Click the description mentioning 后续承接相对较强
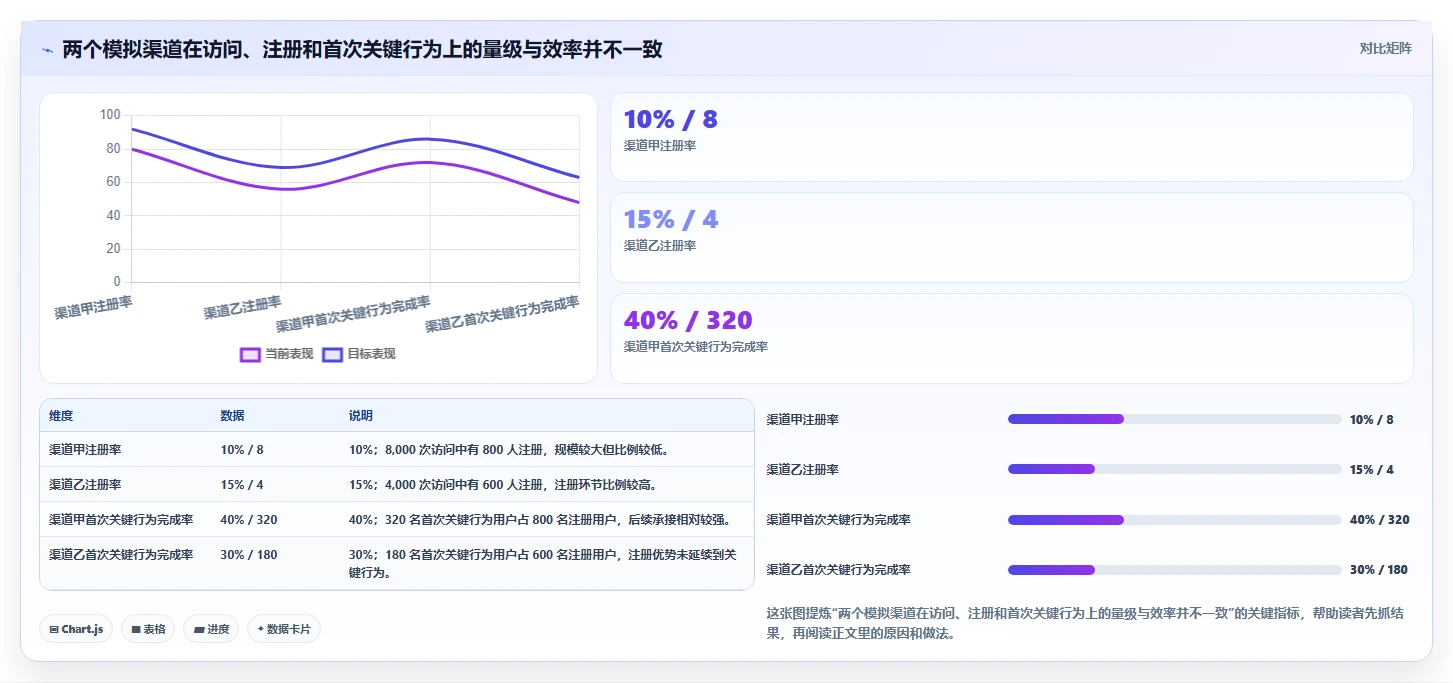Viewport: 1453px width, 683px height. point(541,520)
